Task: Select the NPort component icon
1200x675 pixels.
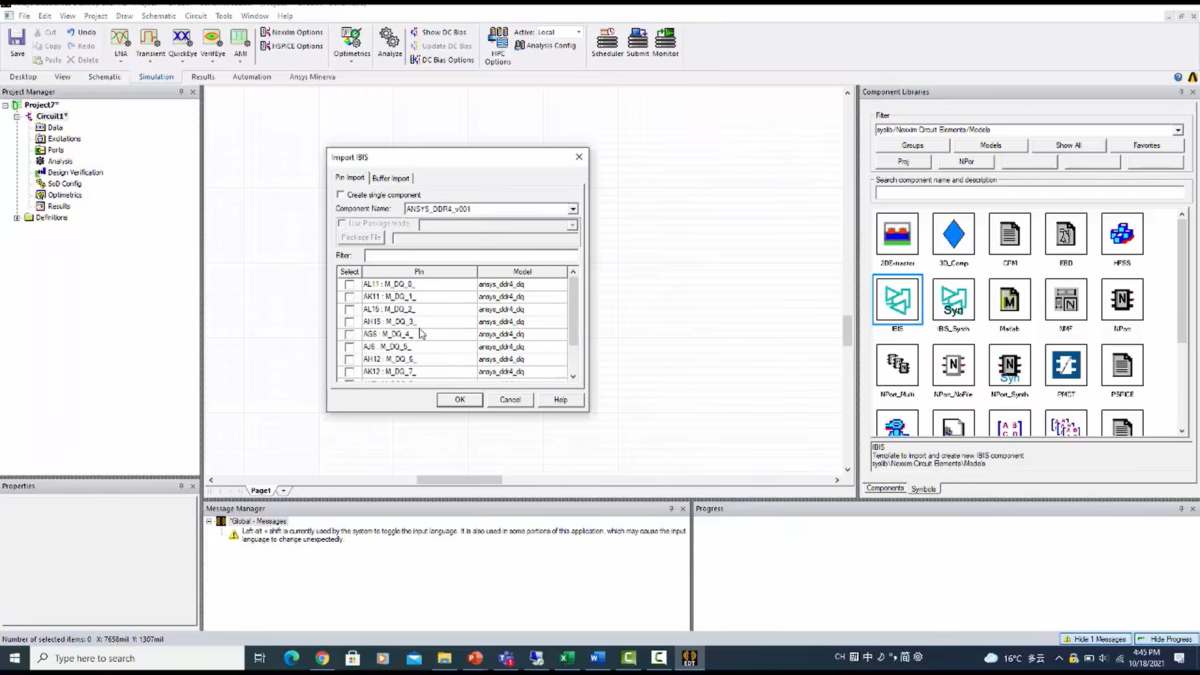Action: coord(1122,299)
